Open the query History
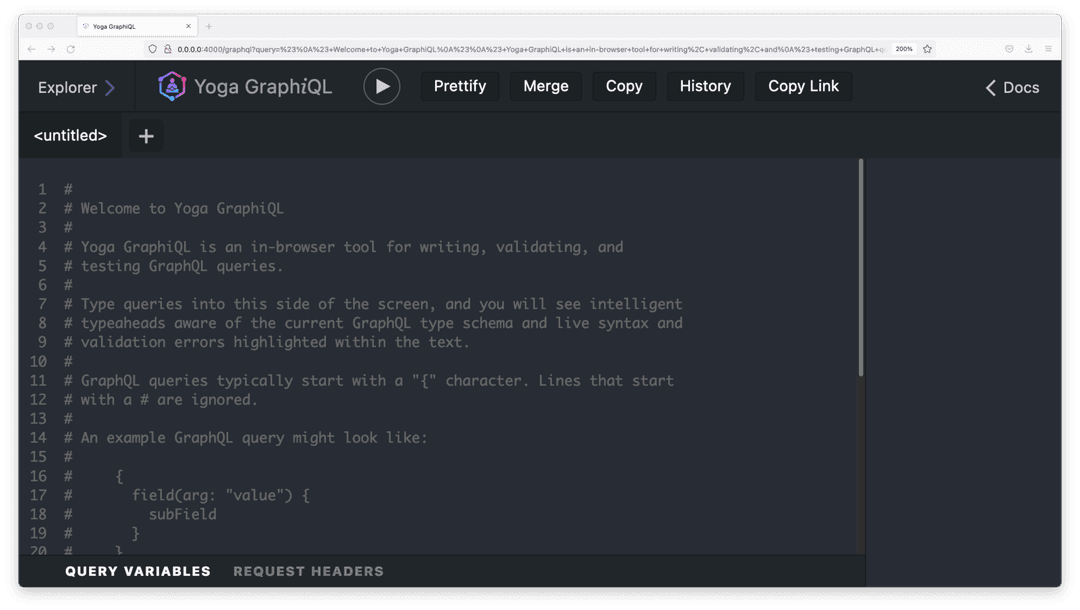Screen dimensions: 1080x610 [x=705, y=86]
